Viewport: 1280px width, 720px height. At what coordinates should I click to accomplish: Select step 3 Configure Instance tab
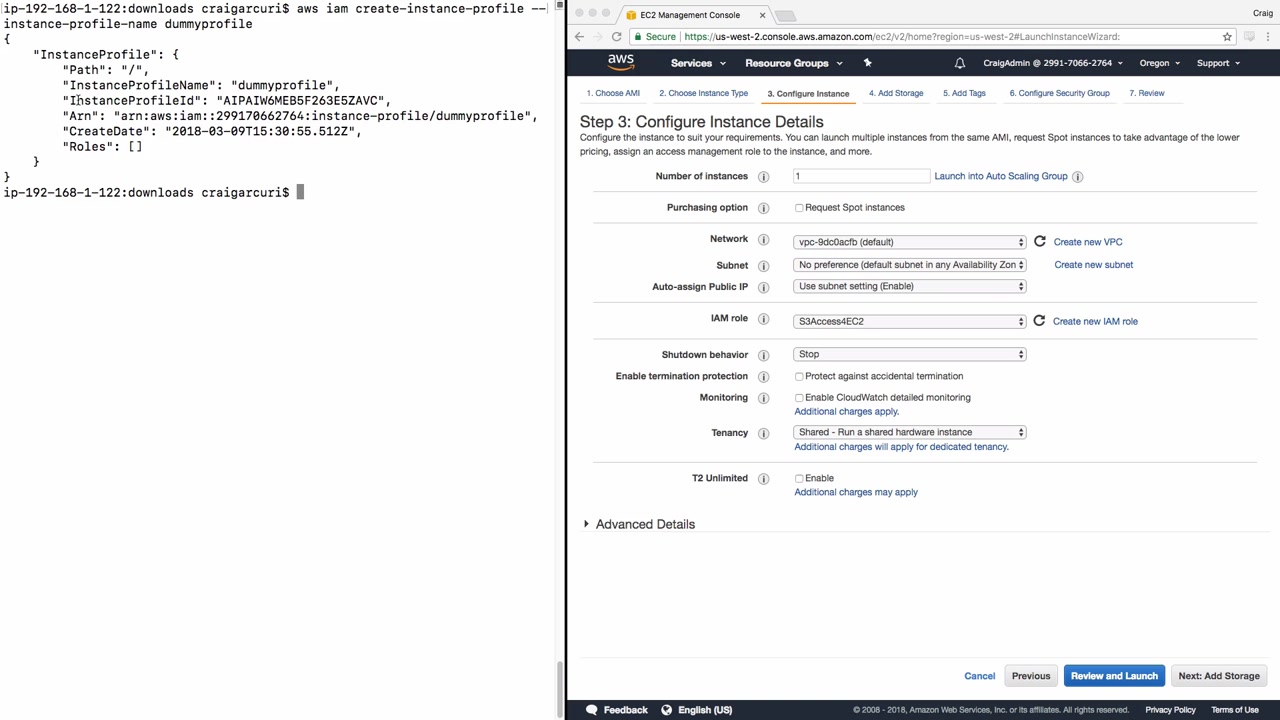pyautogui.click(x=808, y=94)
